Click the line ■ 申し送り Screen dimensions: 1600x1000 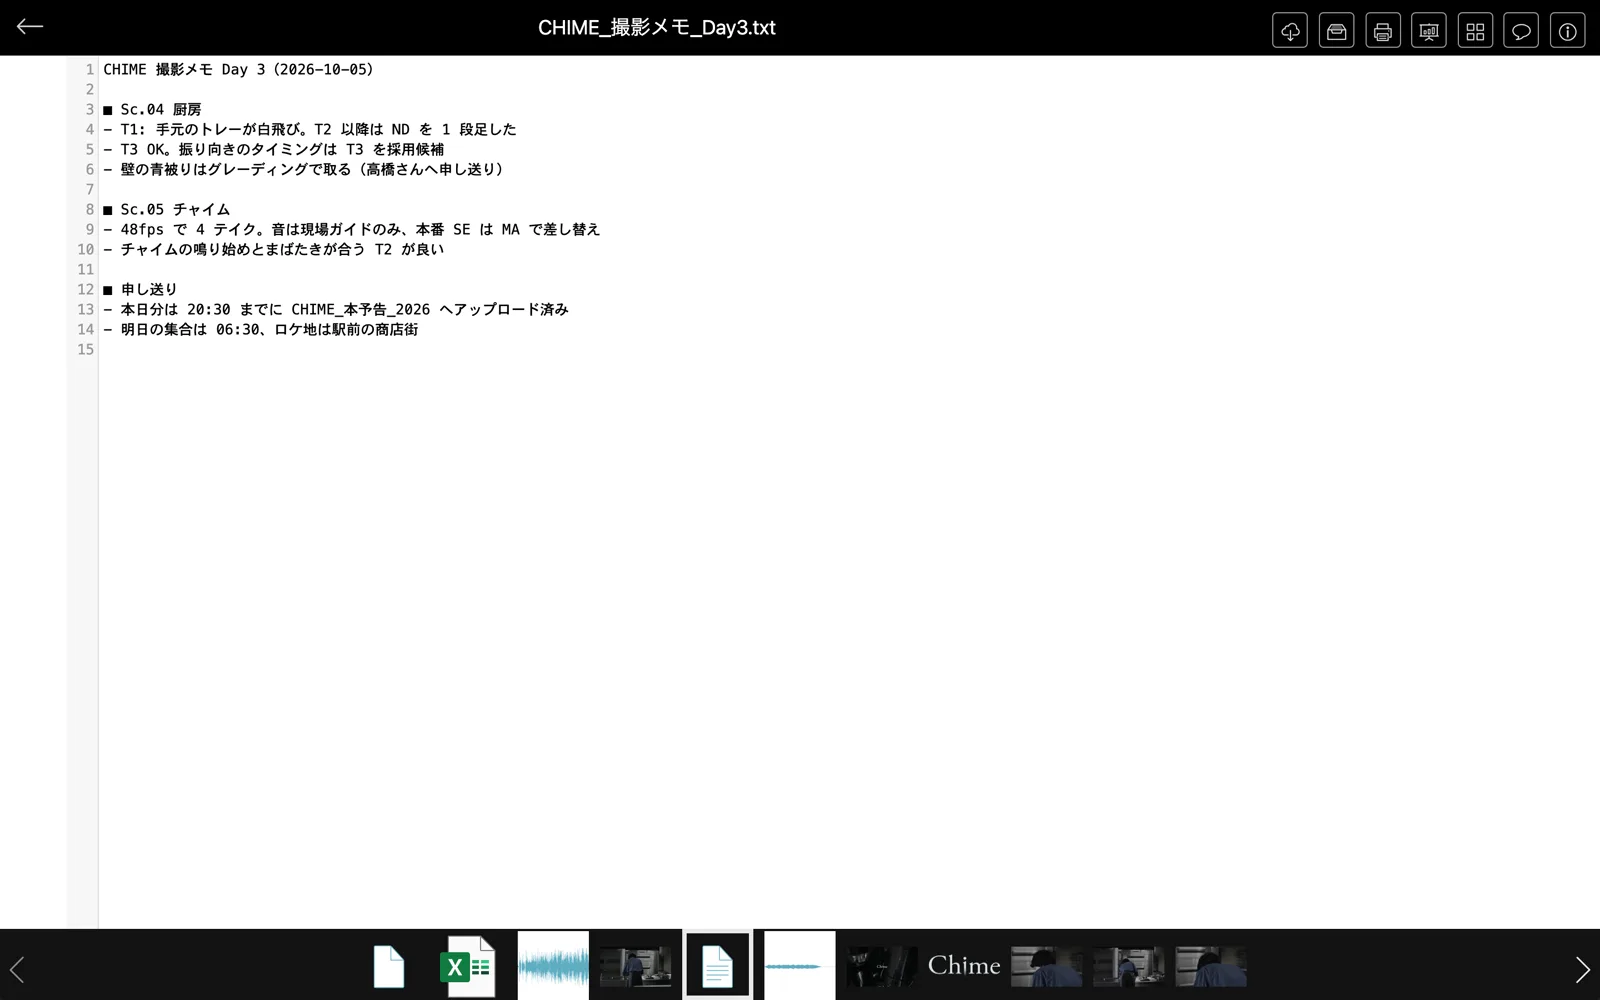140,289
